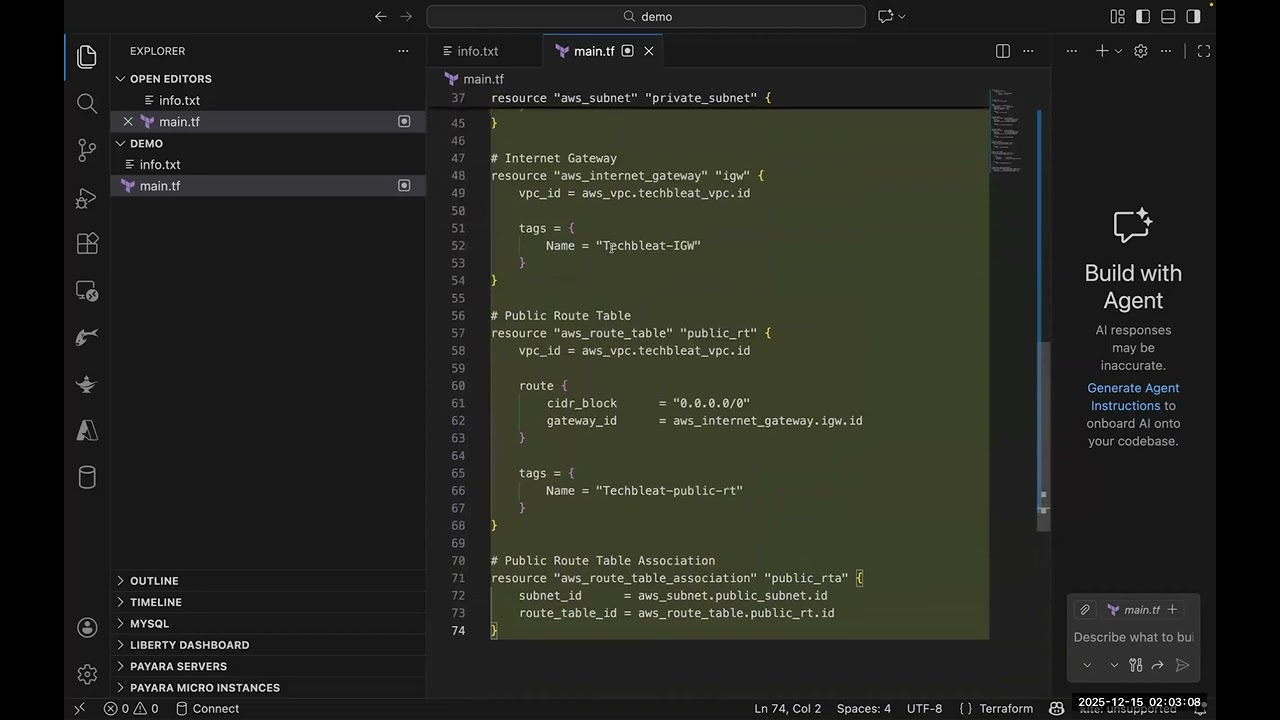Screen dimensions: 1280x720
Task: Open chat panel views ellipsis beside plus icon
Action: (x=1071, y=51)
